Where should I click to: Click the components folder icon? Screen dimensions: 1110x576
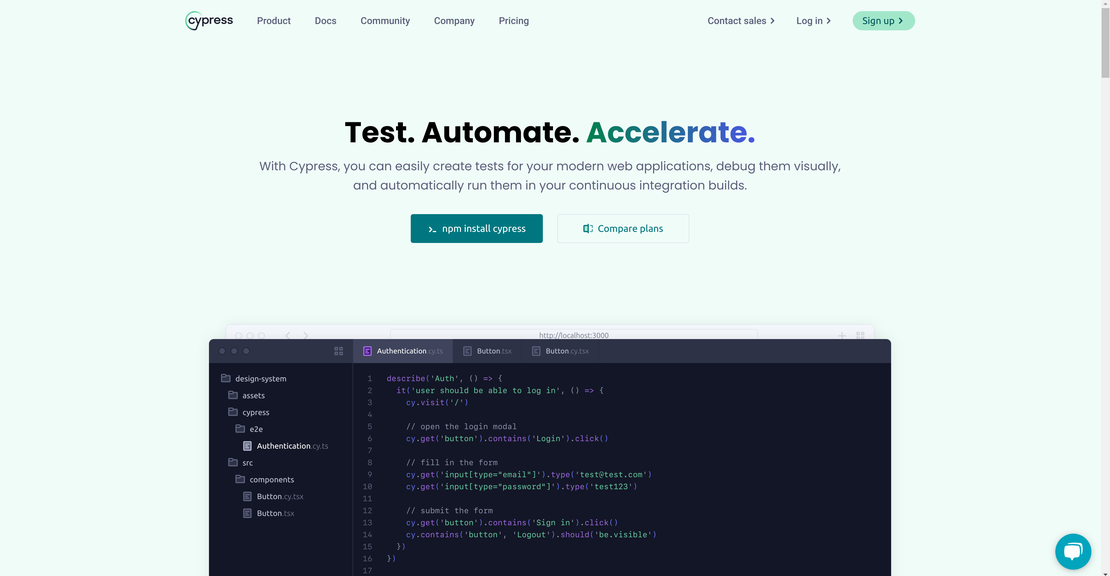(240, 479)
